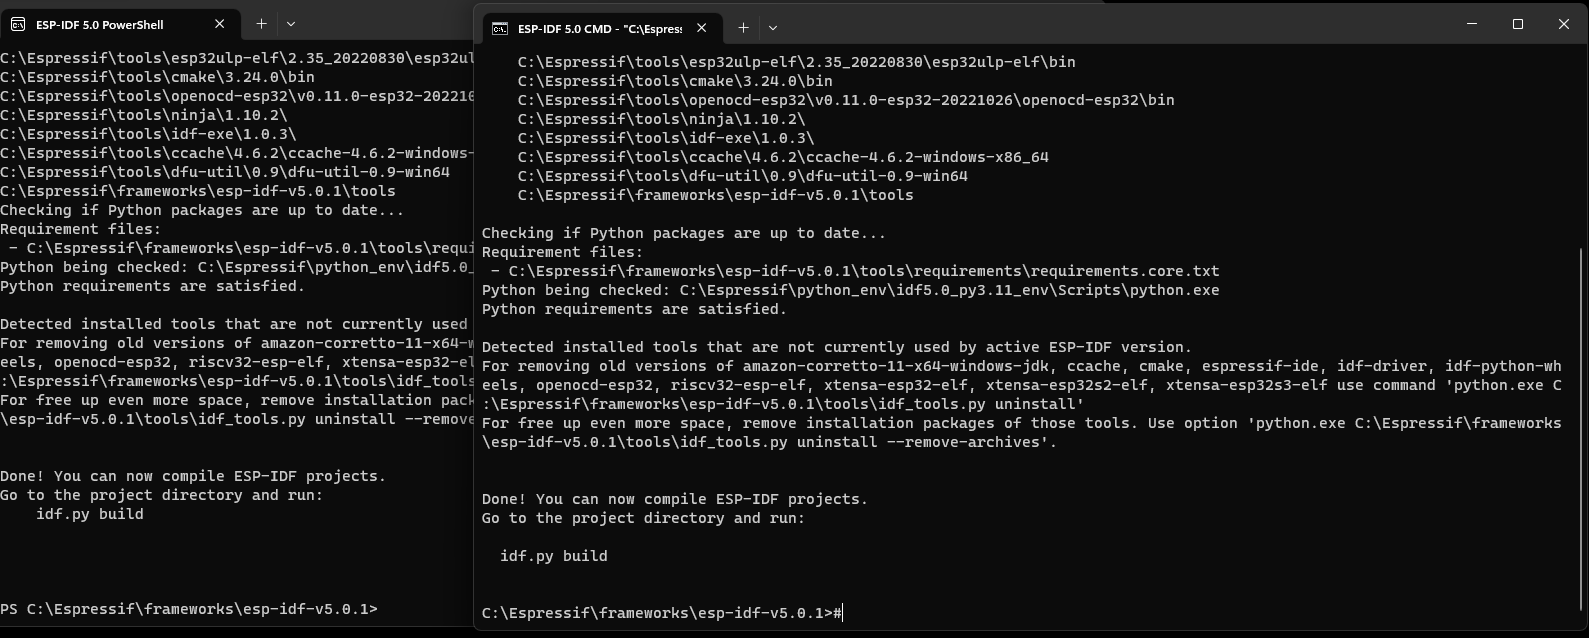This screenshot has width=1589, height=638.
Task: Close the ESP-IDF 5.0 CMD tab
Action: pos(702,28)
